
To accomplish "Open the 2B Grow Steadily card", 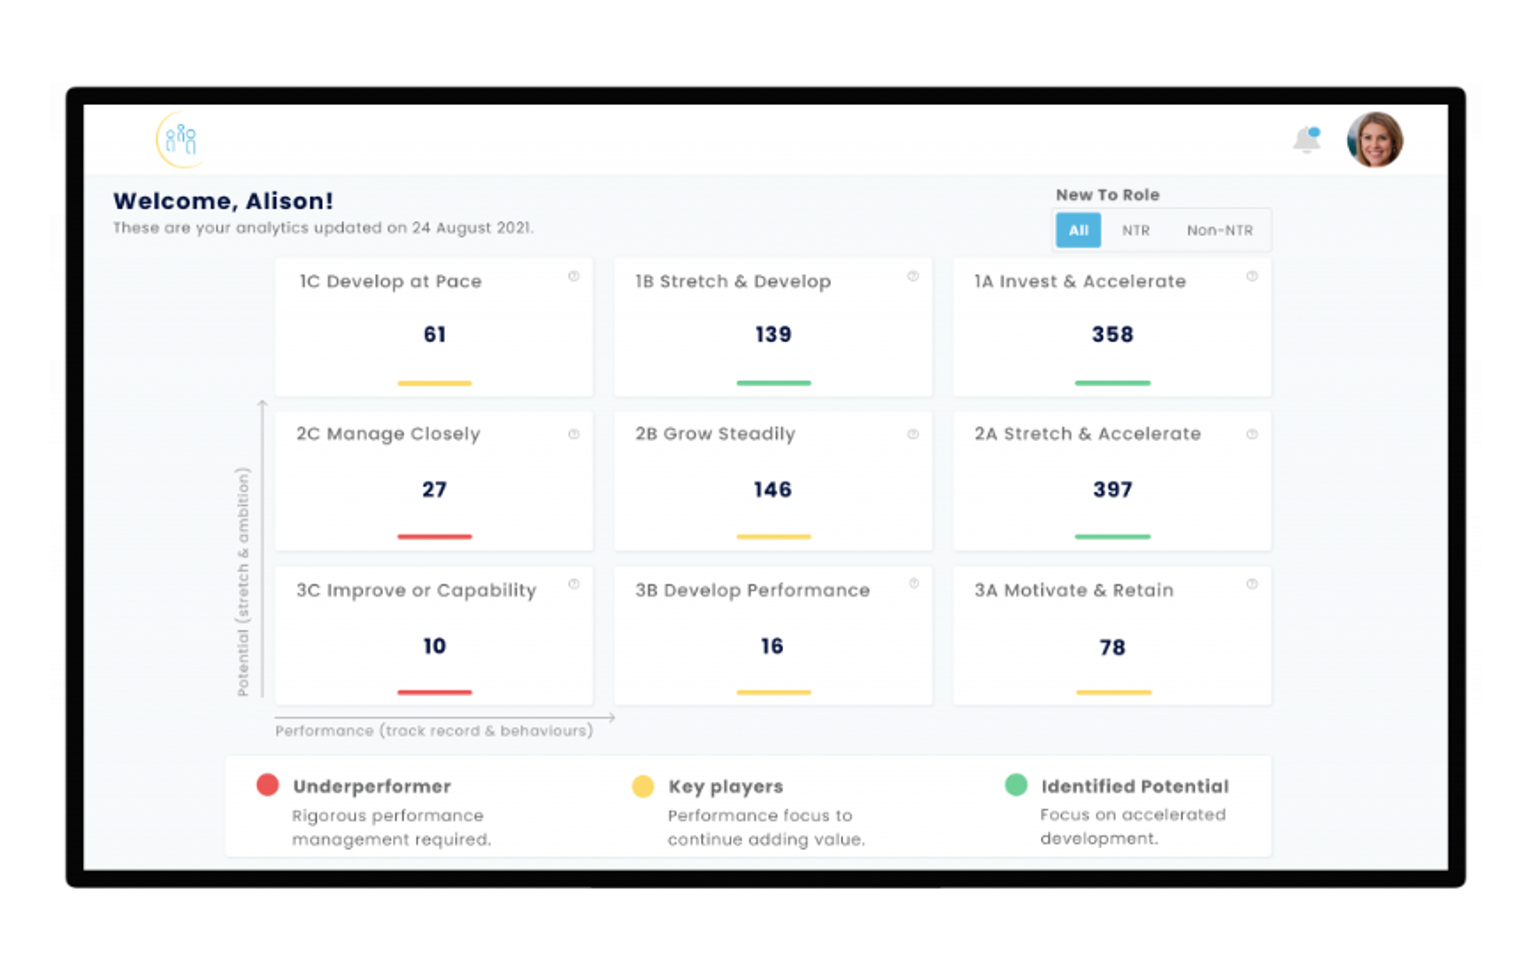I will coord(773,481).
